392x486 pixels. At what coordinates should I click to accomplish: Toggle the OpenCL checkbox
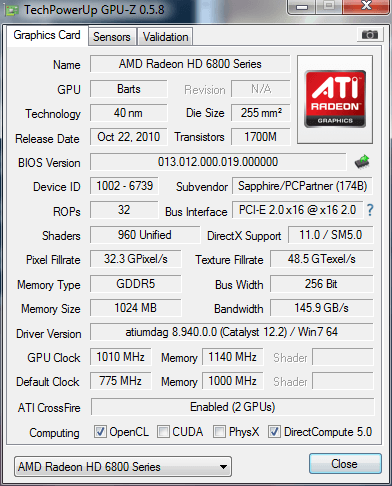(100, 432)
